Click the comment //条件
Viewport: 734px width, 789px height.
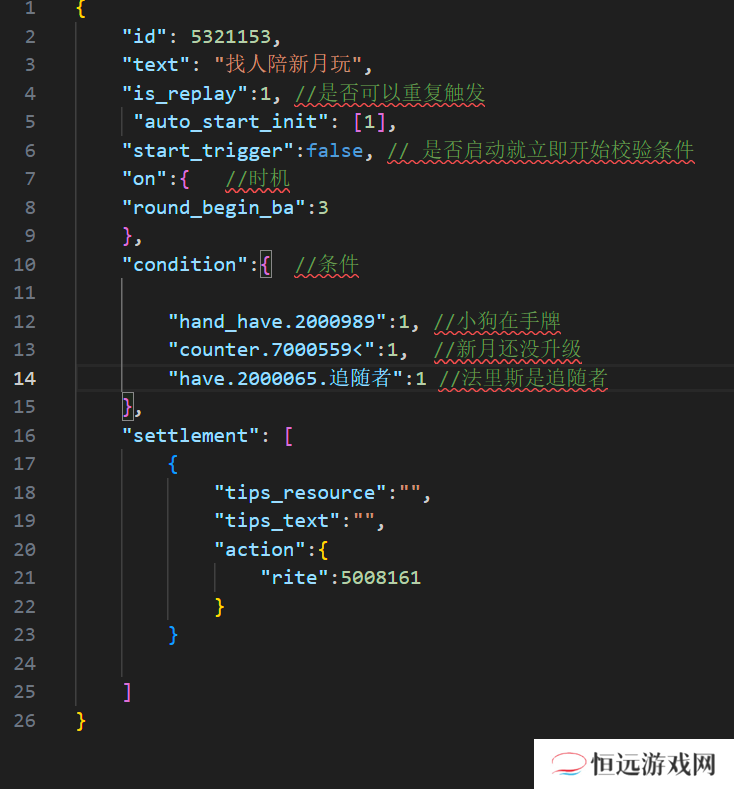tap(327, 265)
